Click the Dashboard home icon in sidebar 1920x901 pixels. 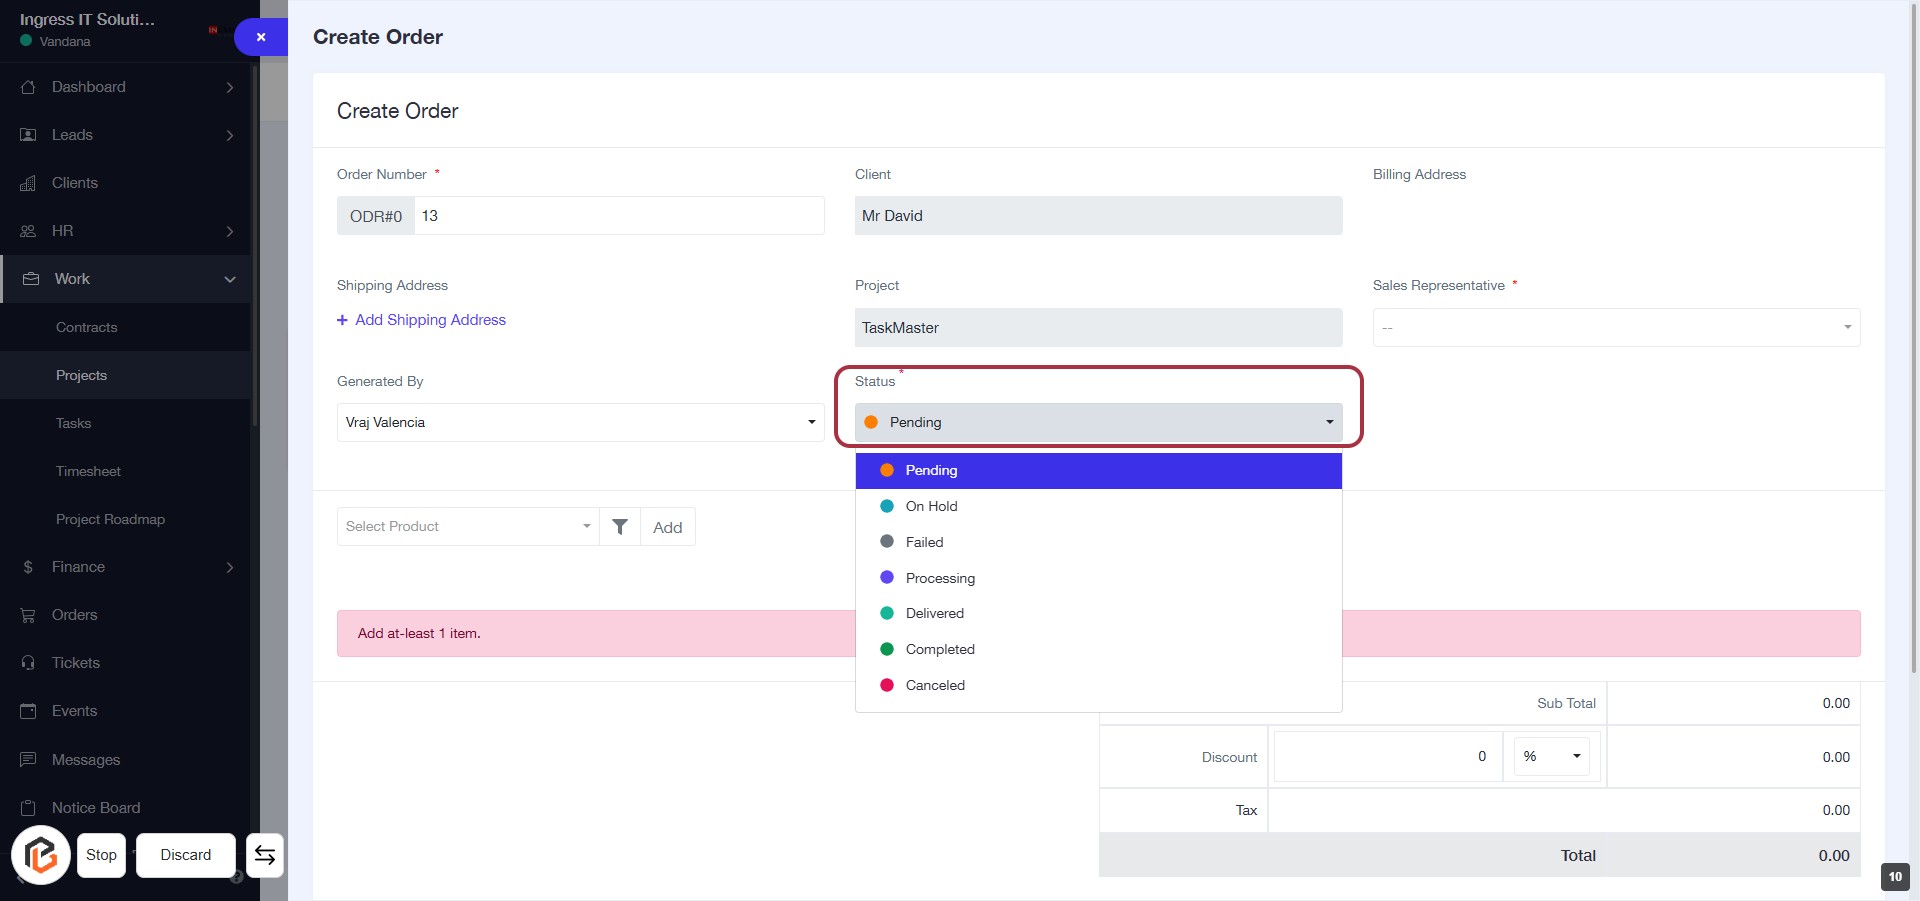tap(28, 87)
